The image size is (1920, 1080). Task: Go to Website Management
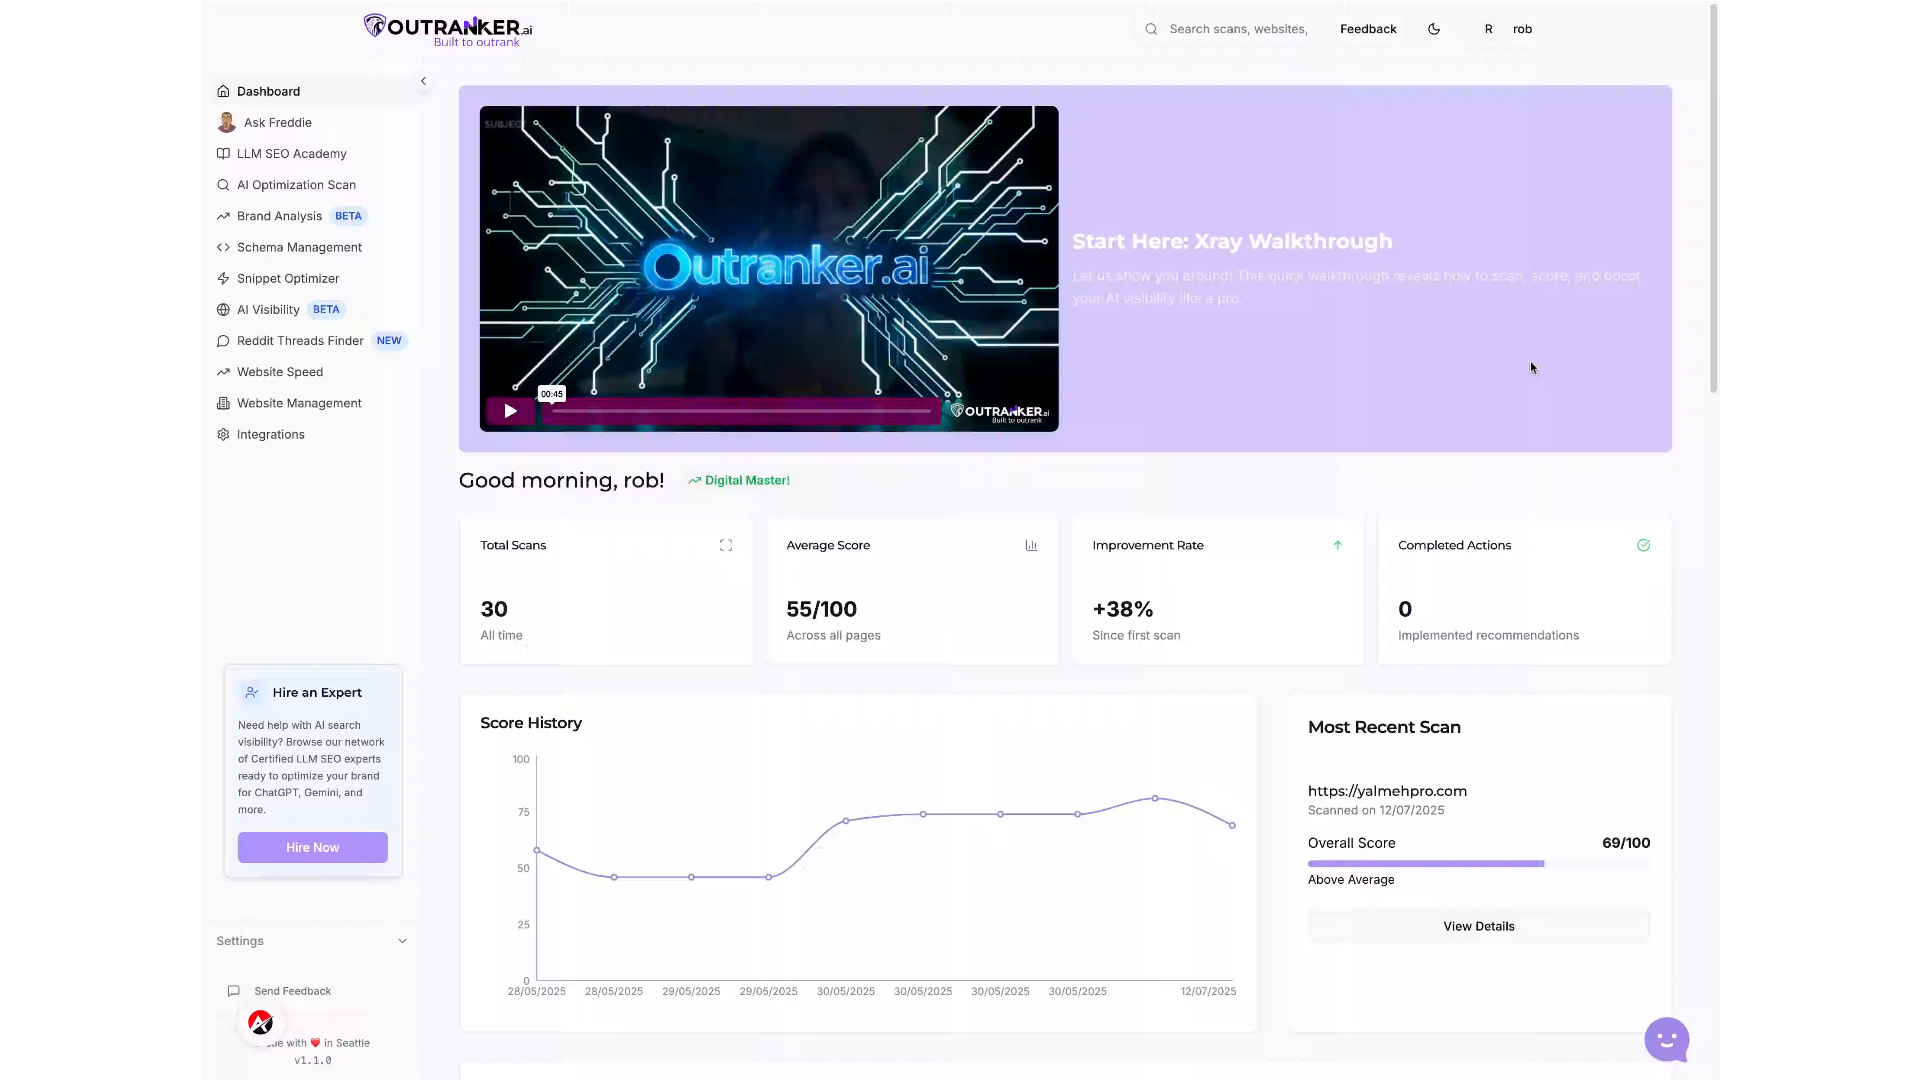pos(299,403)
